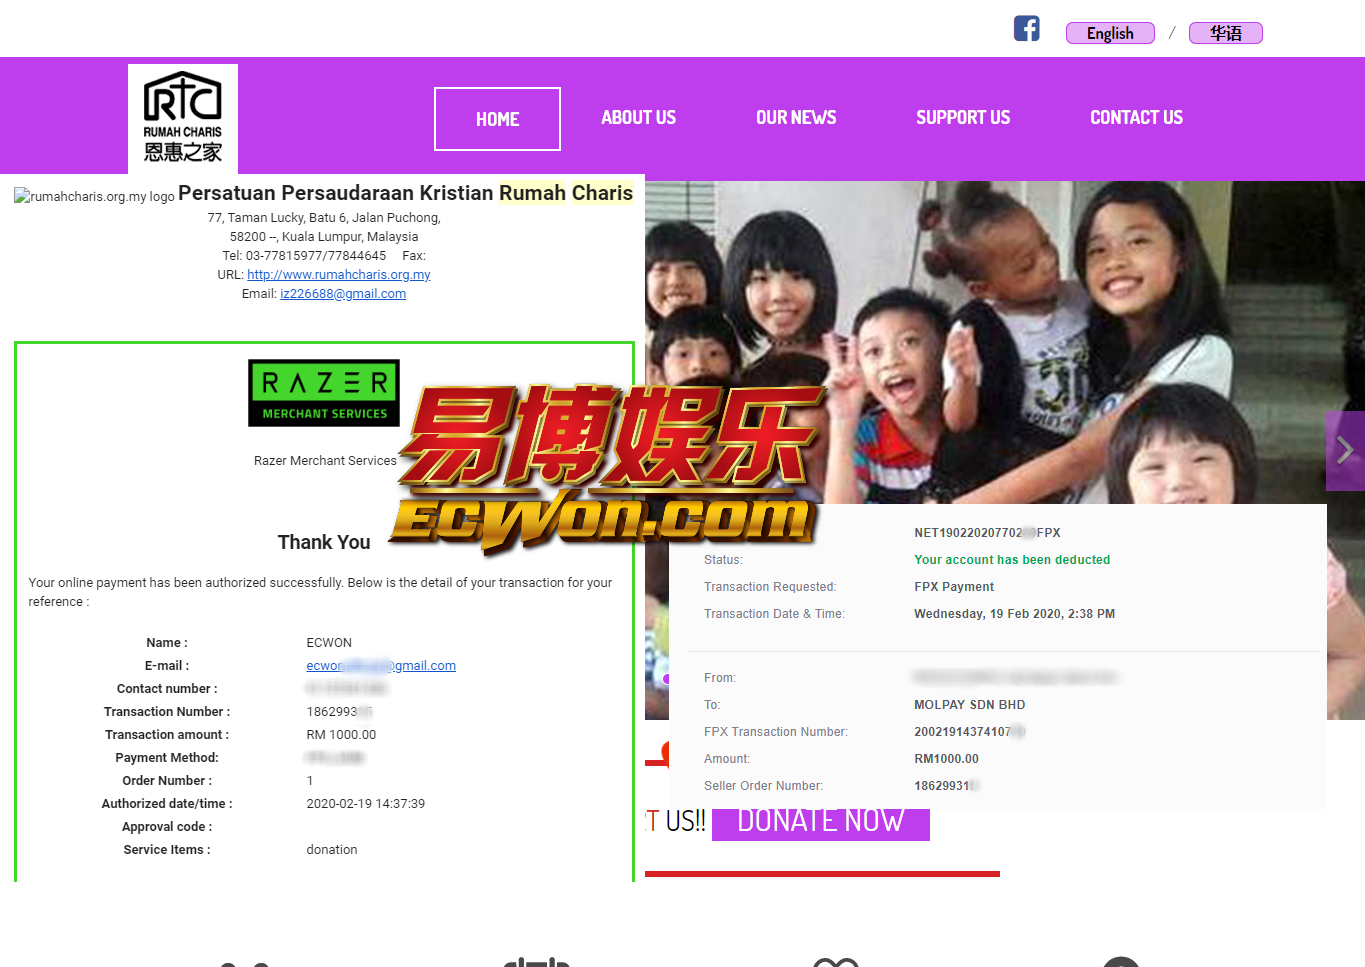Open the OUR NEWS menu

point(796,118)
